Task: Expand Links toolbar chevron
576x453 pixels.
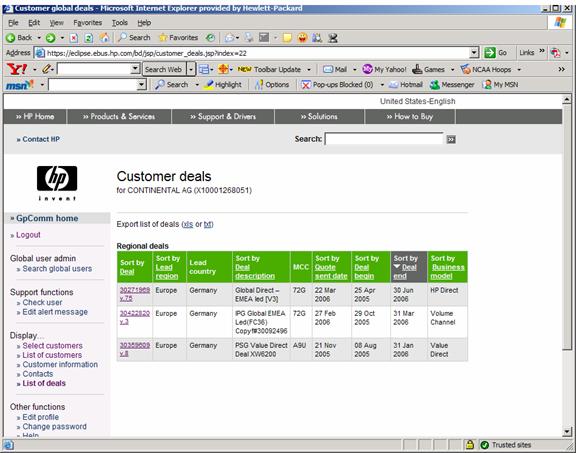Action: click(x=542, y=51)
